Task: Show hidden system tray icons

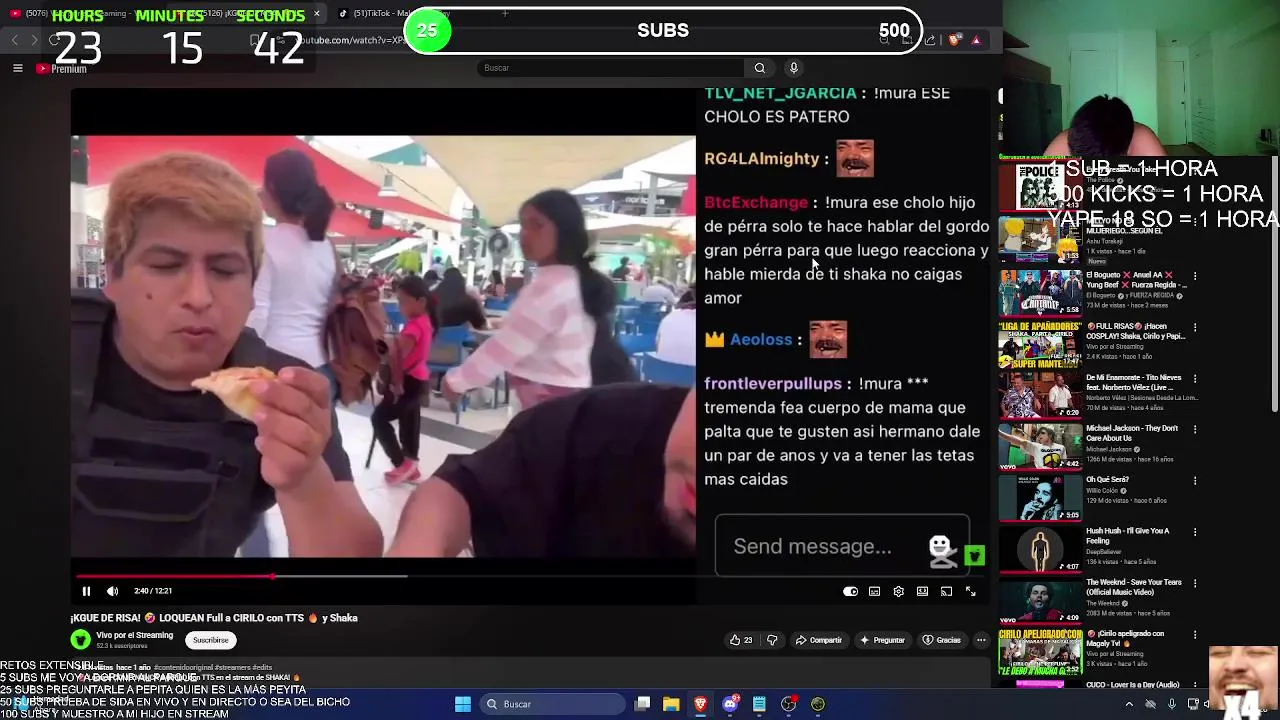Action: (1129, 704)
